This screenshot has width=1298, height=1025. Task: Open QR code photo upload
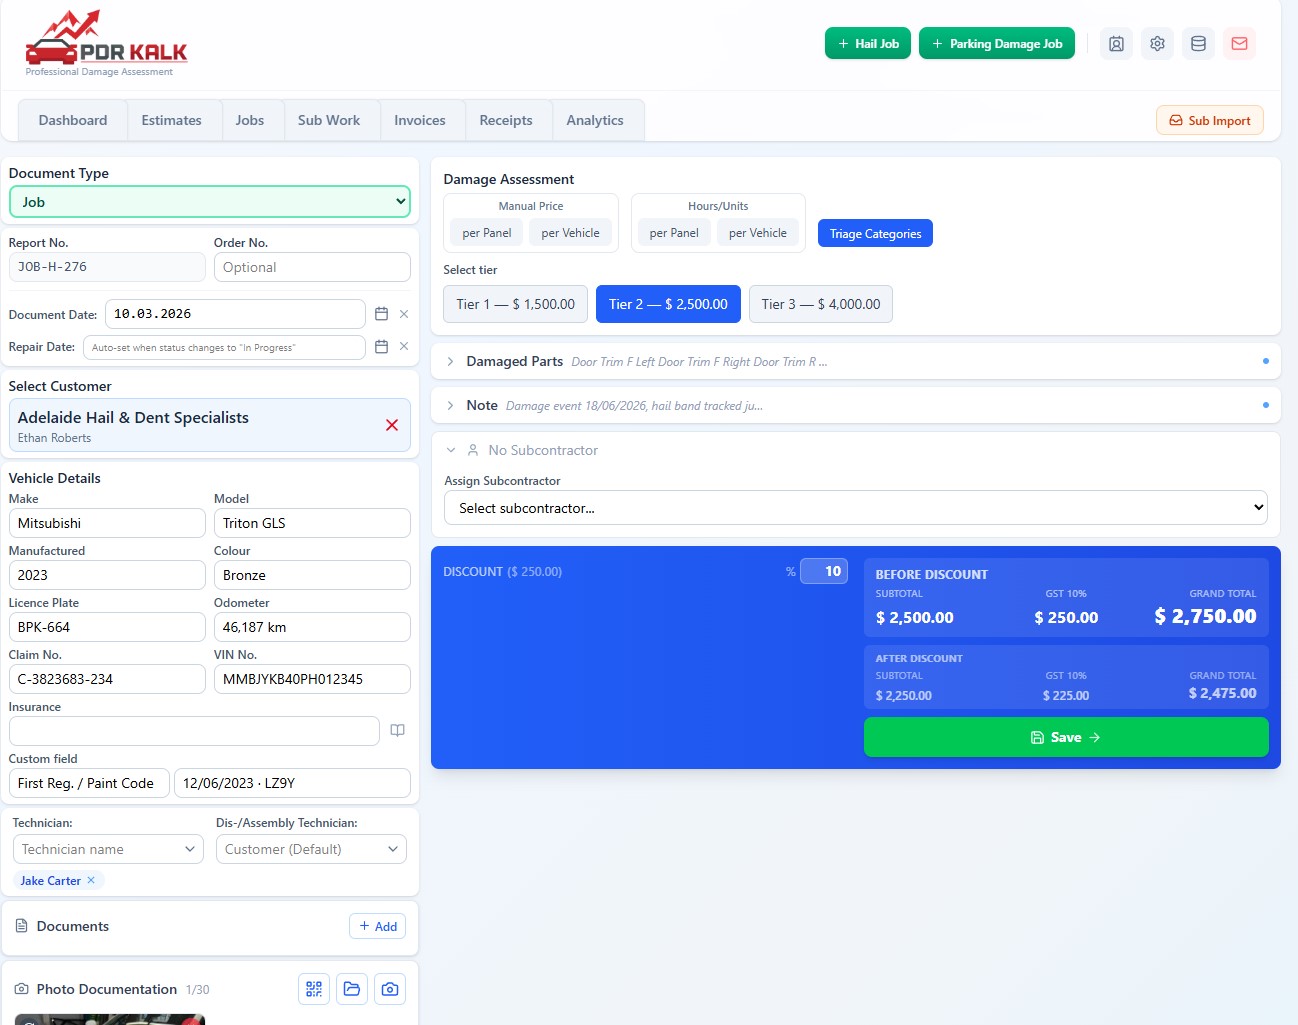click(x=314, y=989)
